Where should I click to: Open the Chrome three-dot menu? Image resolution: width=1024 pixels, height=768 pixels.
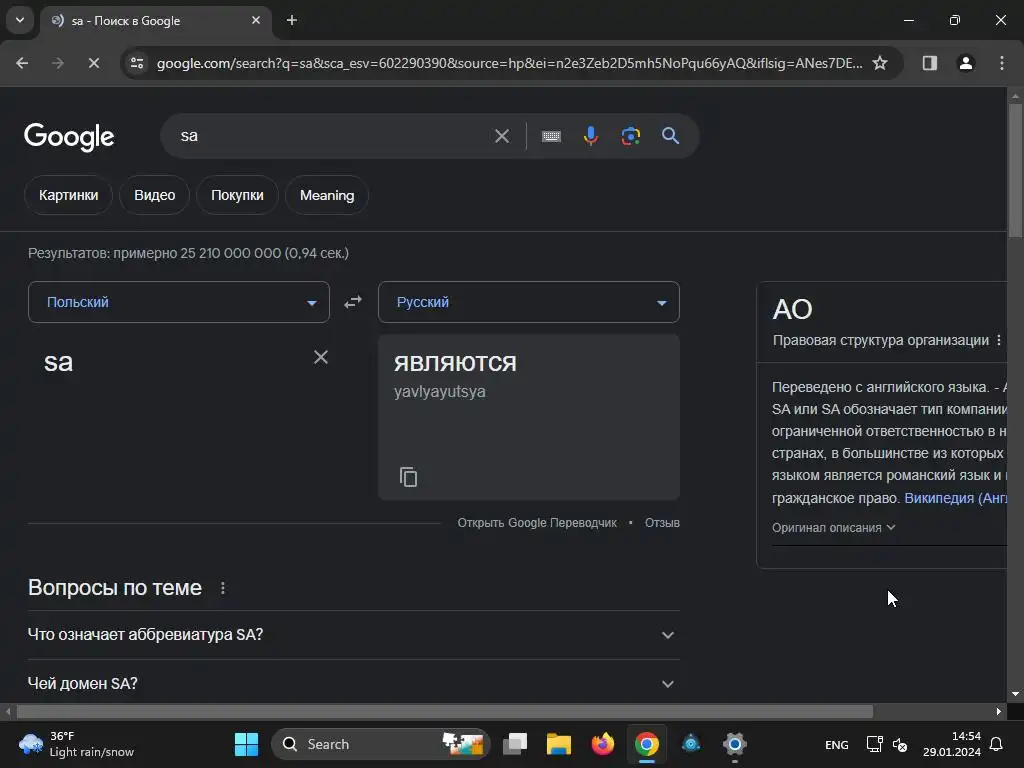[1002, 63]
